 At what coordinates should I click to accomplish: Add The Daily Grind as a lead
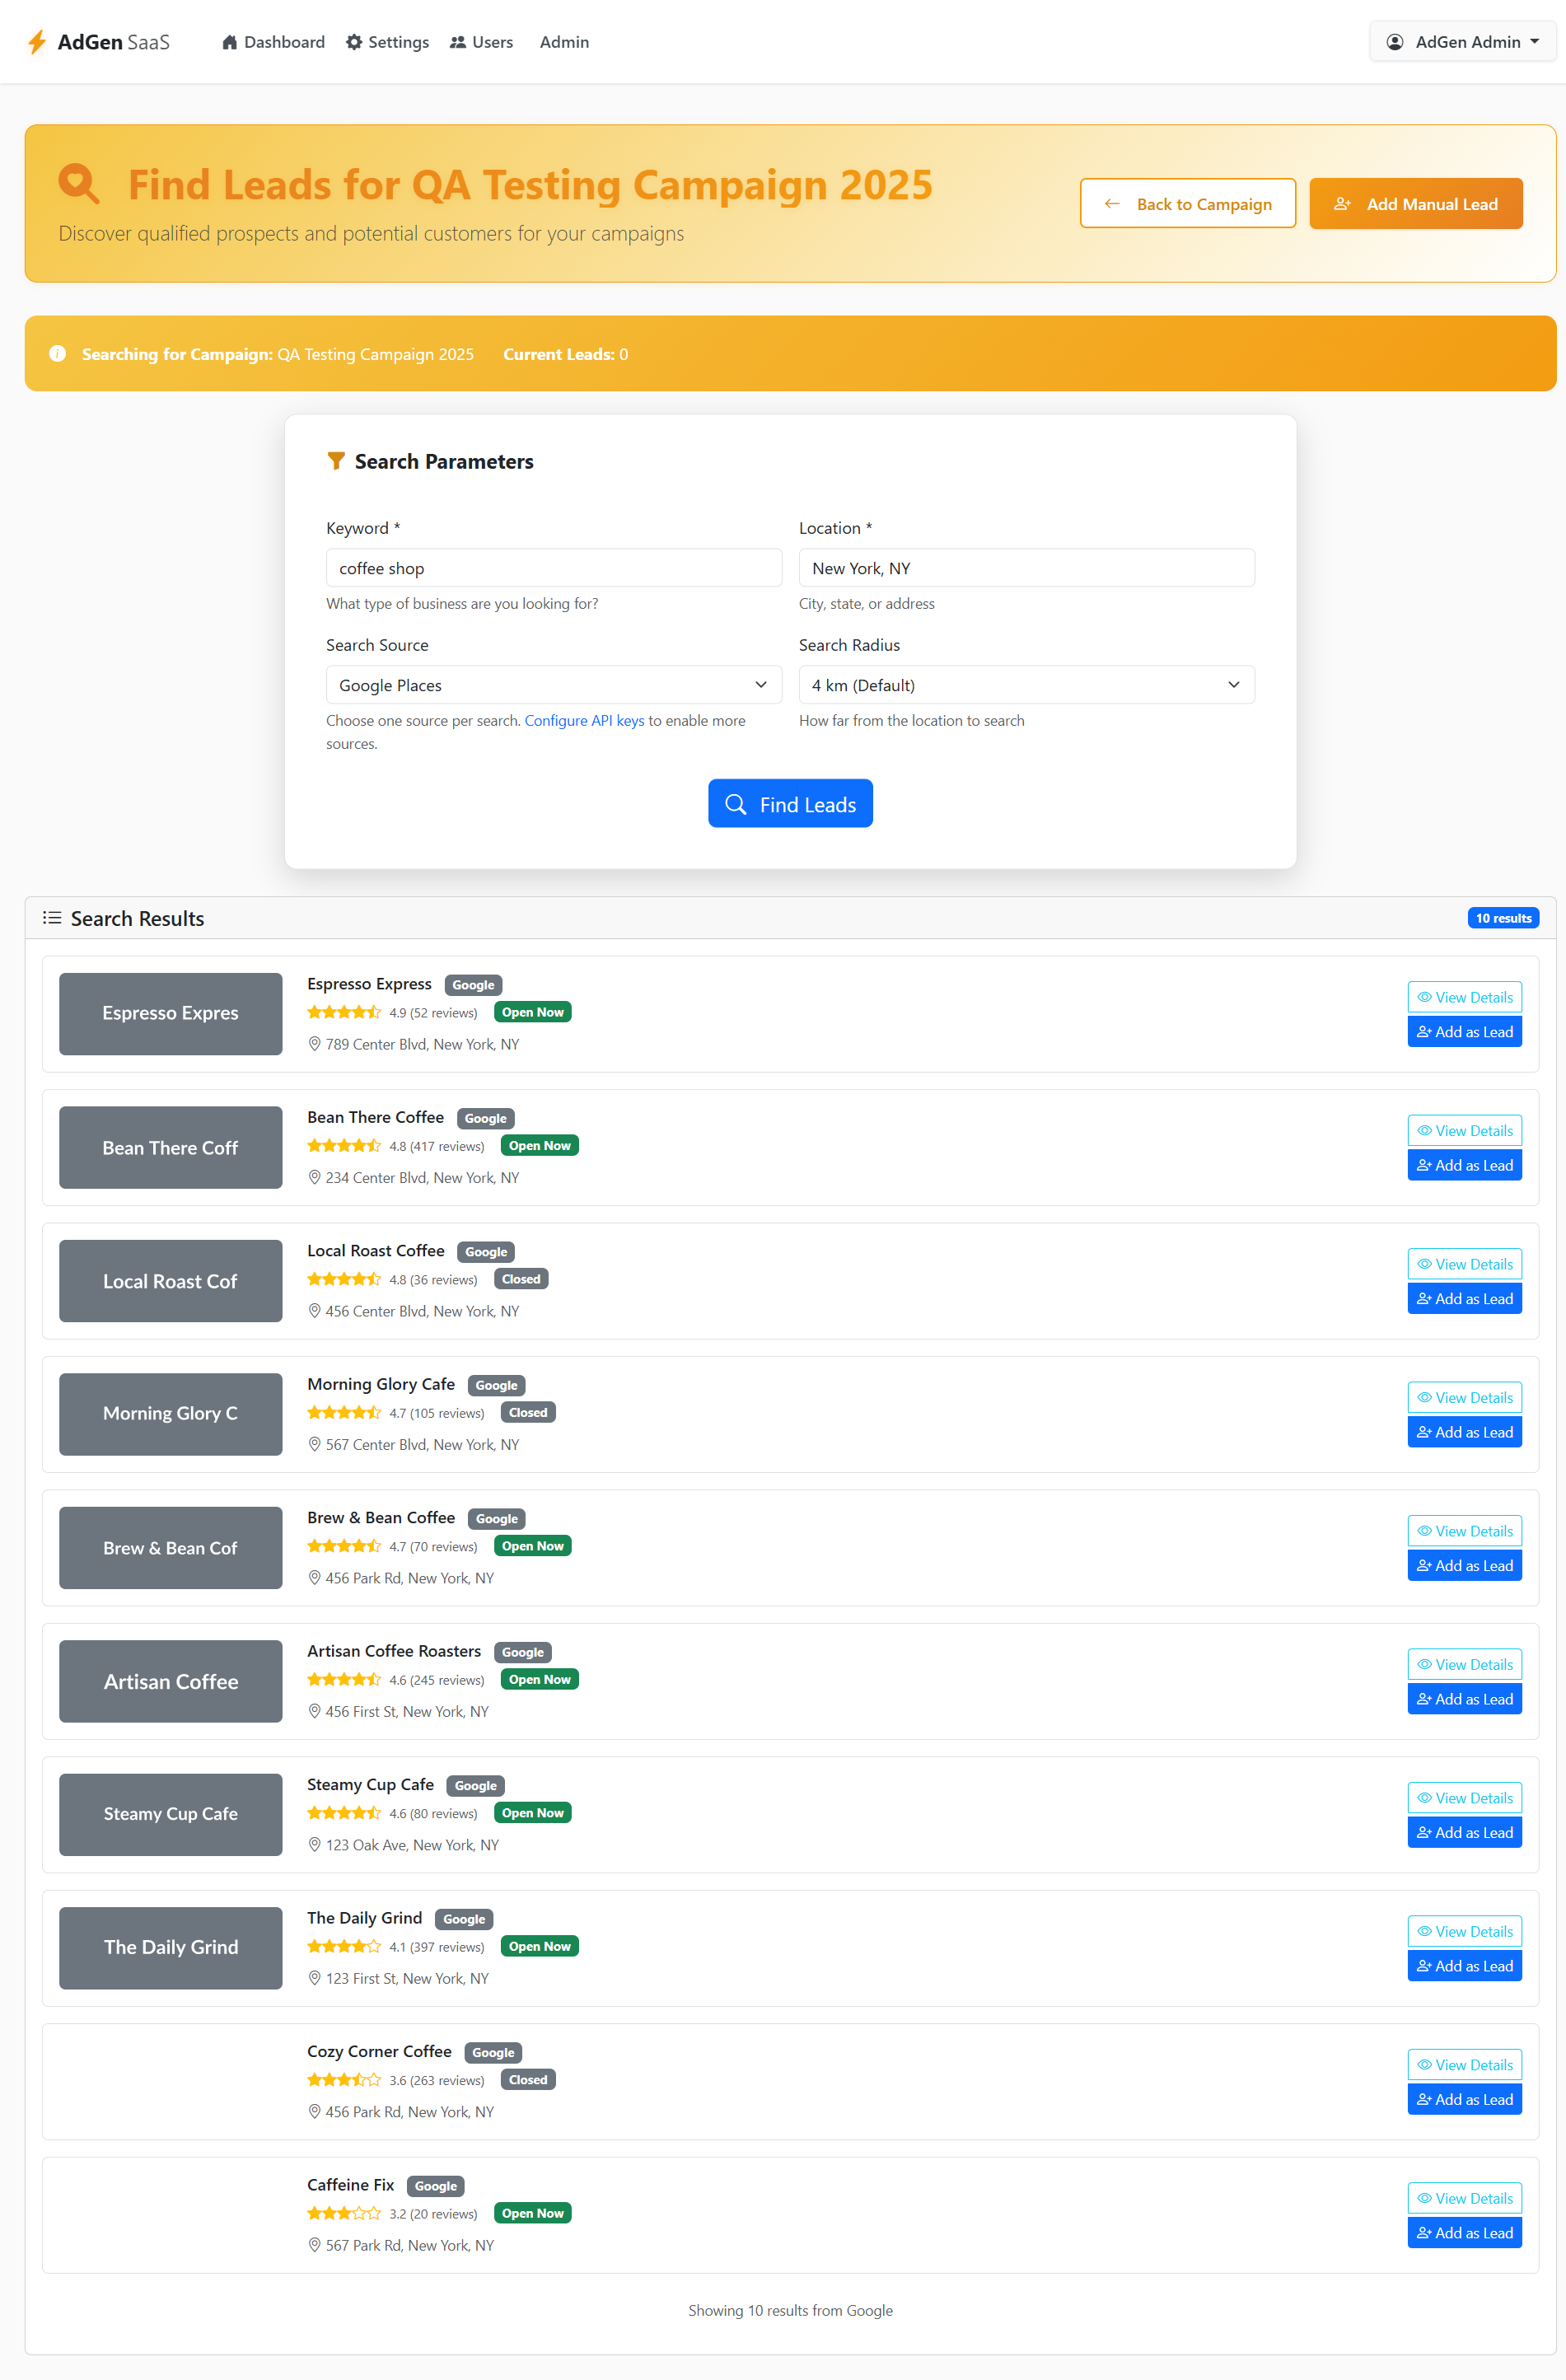tap(1465, 1966)
